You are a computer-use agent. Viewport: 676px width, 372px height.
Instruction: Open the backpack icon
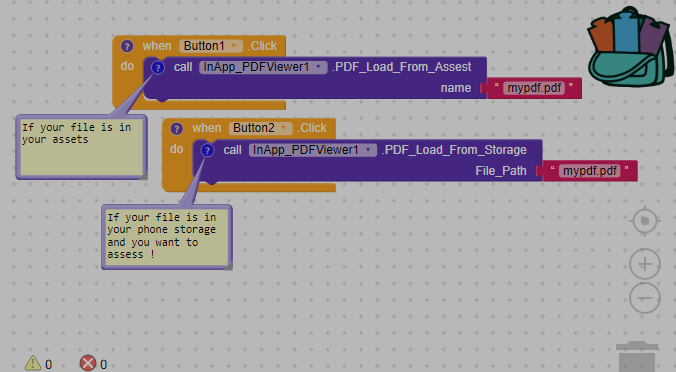click(630, 47)
